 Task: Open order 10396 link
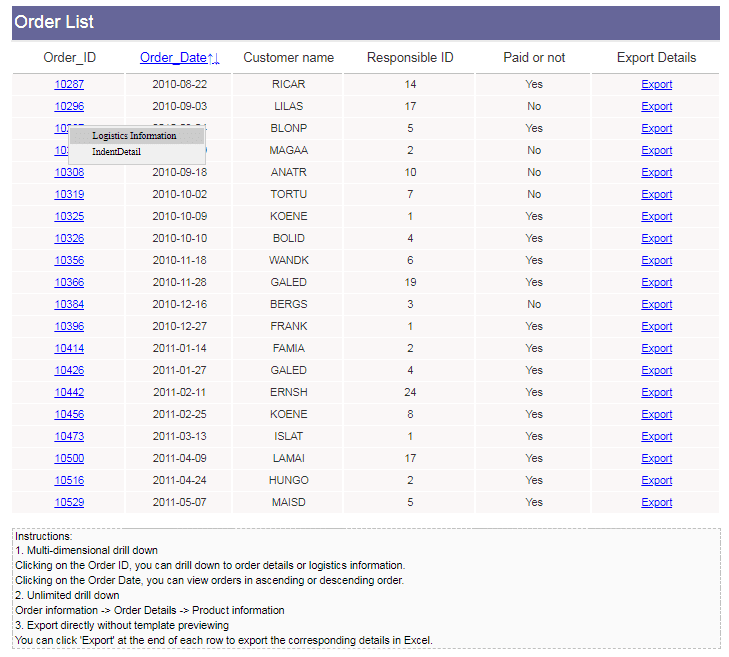tap(69, 326)
